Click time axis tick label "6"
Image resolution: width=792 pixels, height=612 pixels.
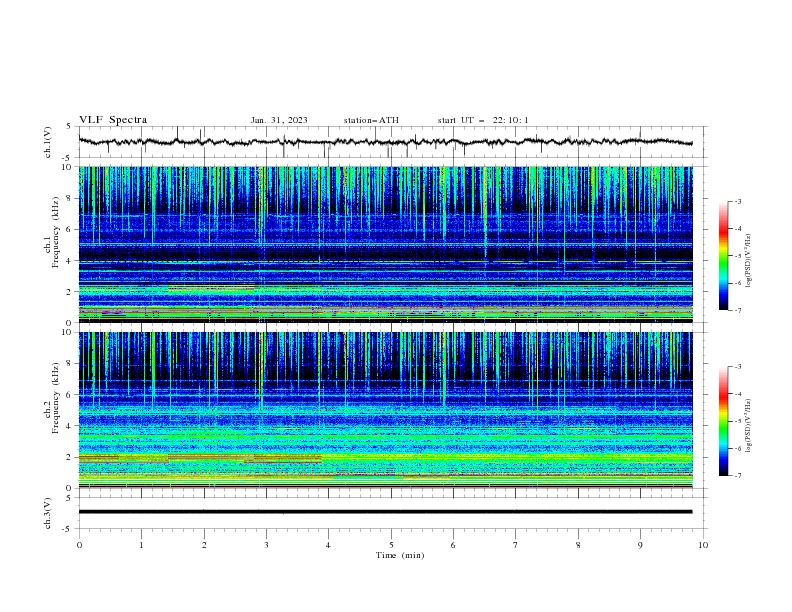(x=453, y=545)
